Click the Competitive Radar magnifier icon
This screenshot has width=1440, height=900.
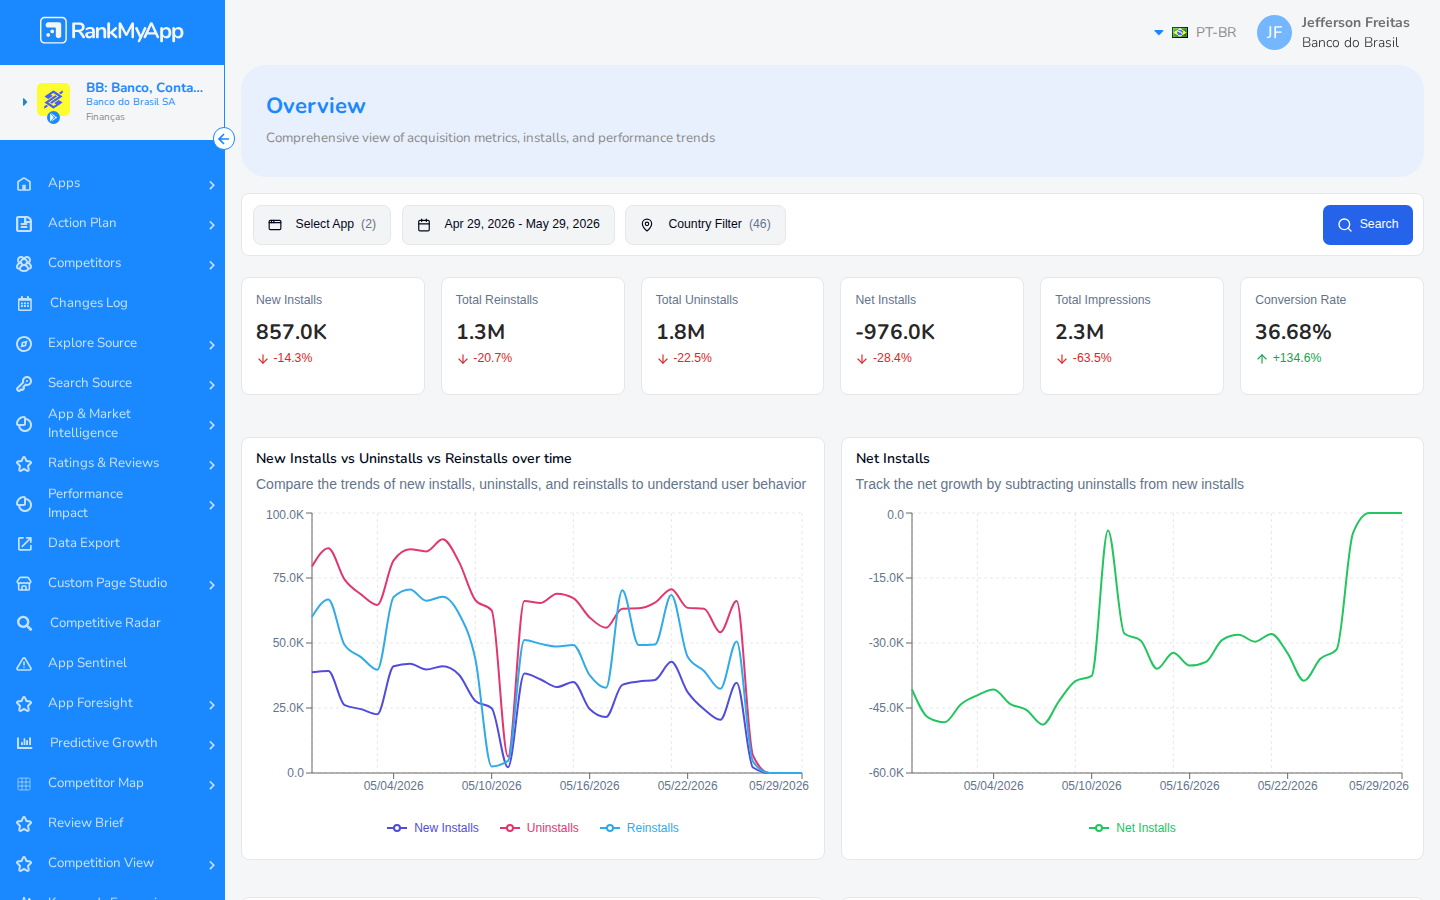25,623
